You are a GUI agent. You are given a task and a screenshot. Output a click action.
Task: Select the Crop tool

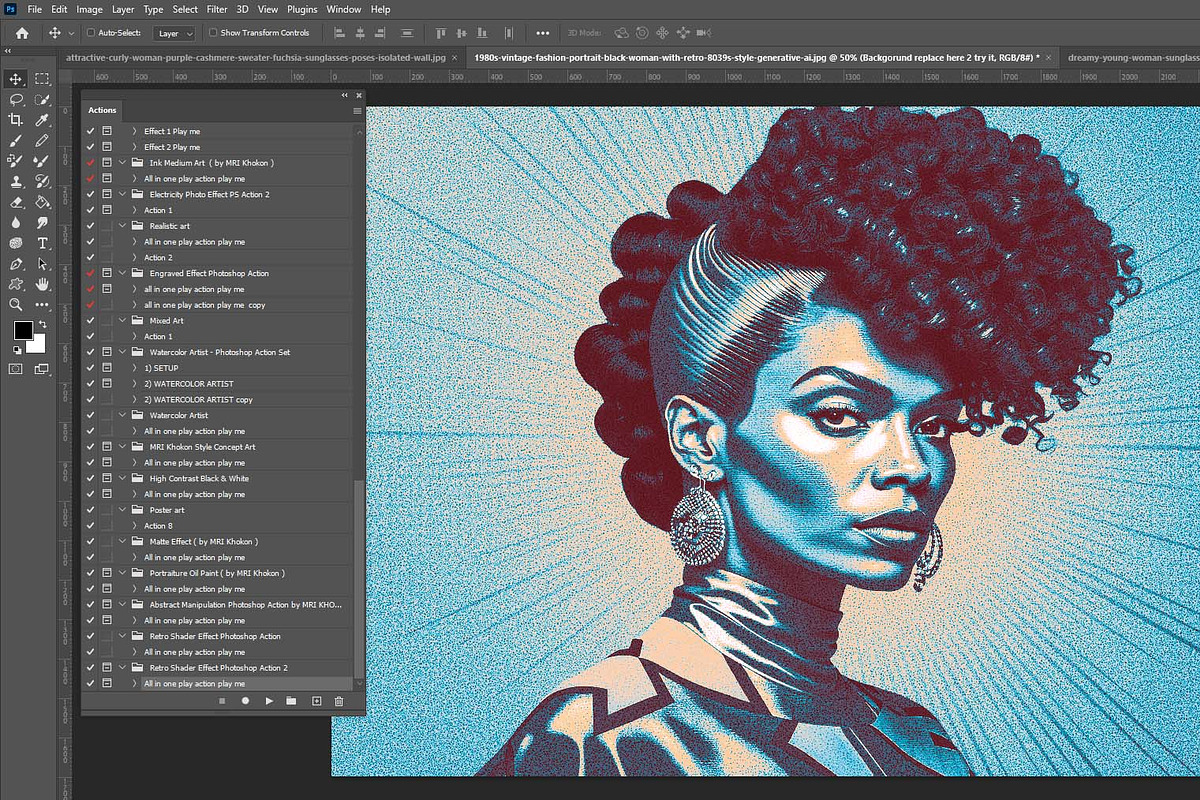[16, 120]
